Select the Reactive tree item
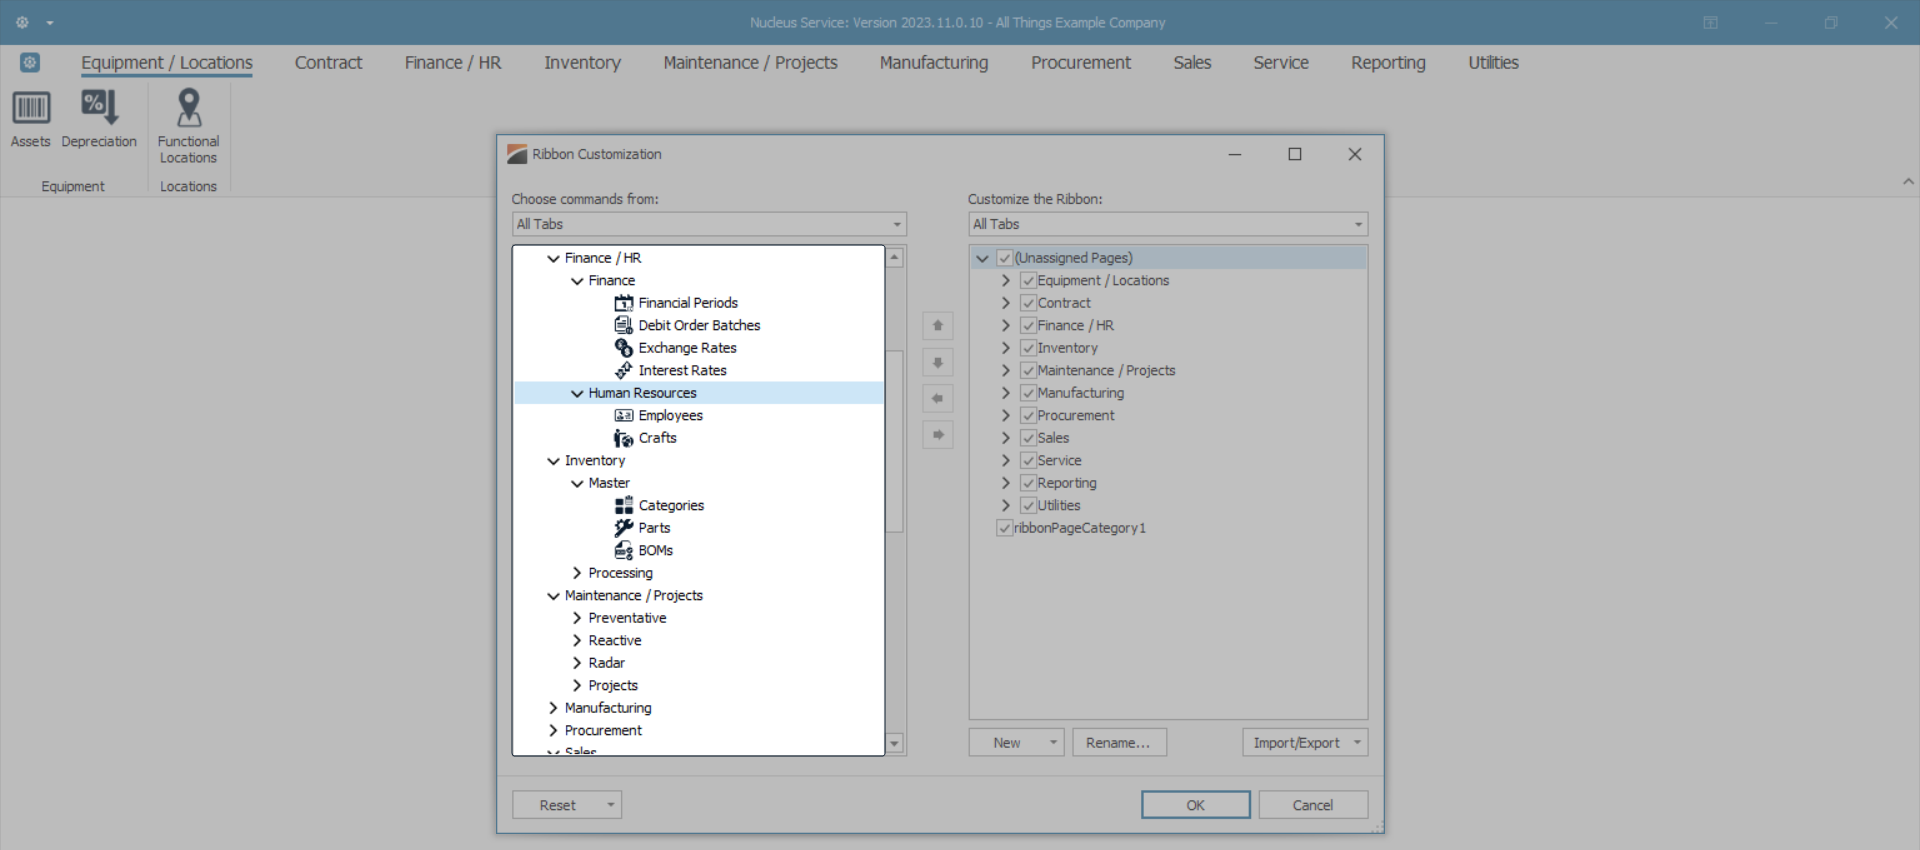 coord(615,641)
